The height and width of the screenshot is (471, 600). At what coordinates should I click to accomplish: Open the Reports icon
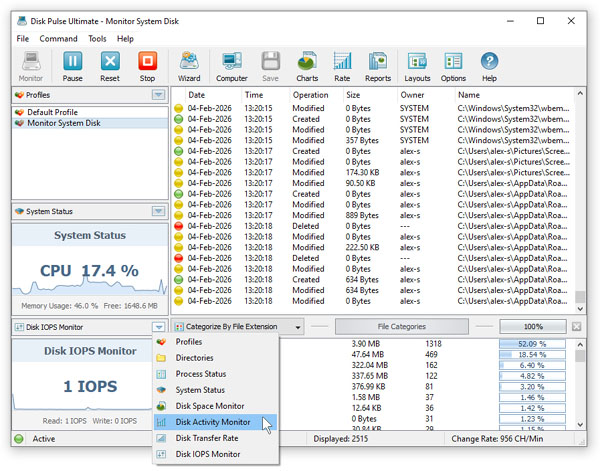(x=378, y=66)
